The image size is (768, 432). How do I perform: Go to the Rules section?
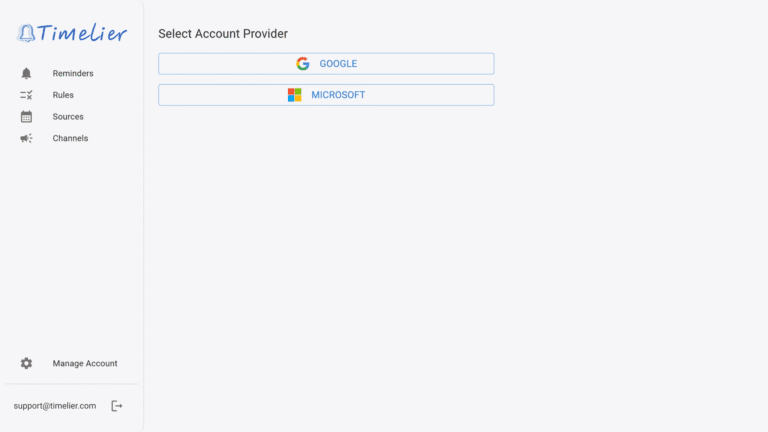click(x=63, y=95)
